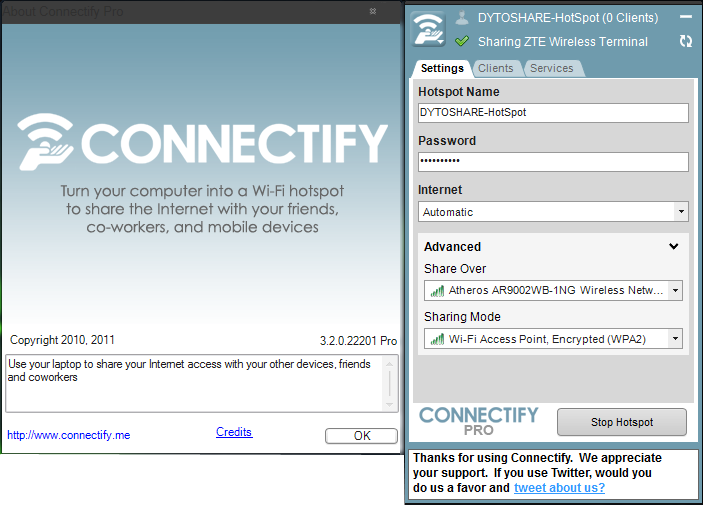Click the 'Sharing ZTE Wireless Terminal' status text

tap(563, 42)
